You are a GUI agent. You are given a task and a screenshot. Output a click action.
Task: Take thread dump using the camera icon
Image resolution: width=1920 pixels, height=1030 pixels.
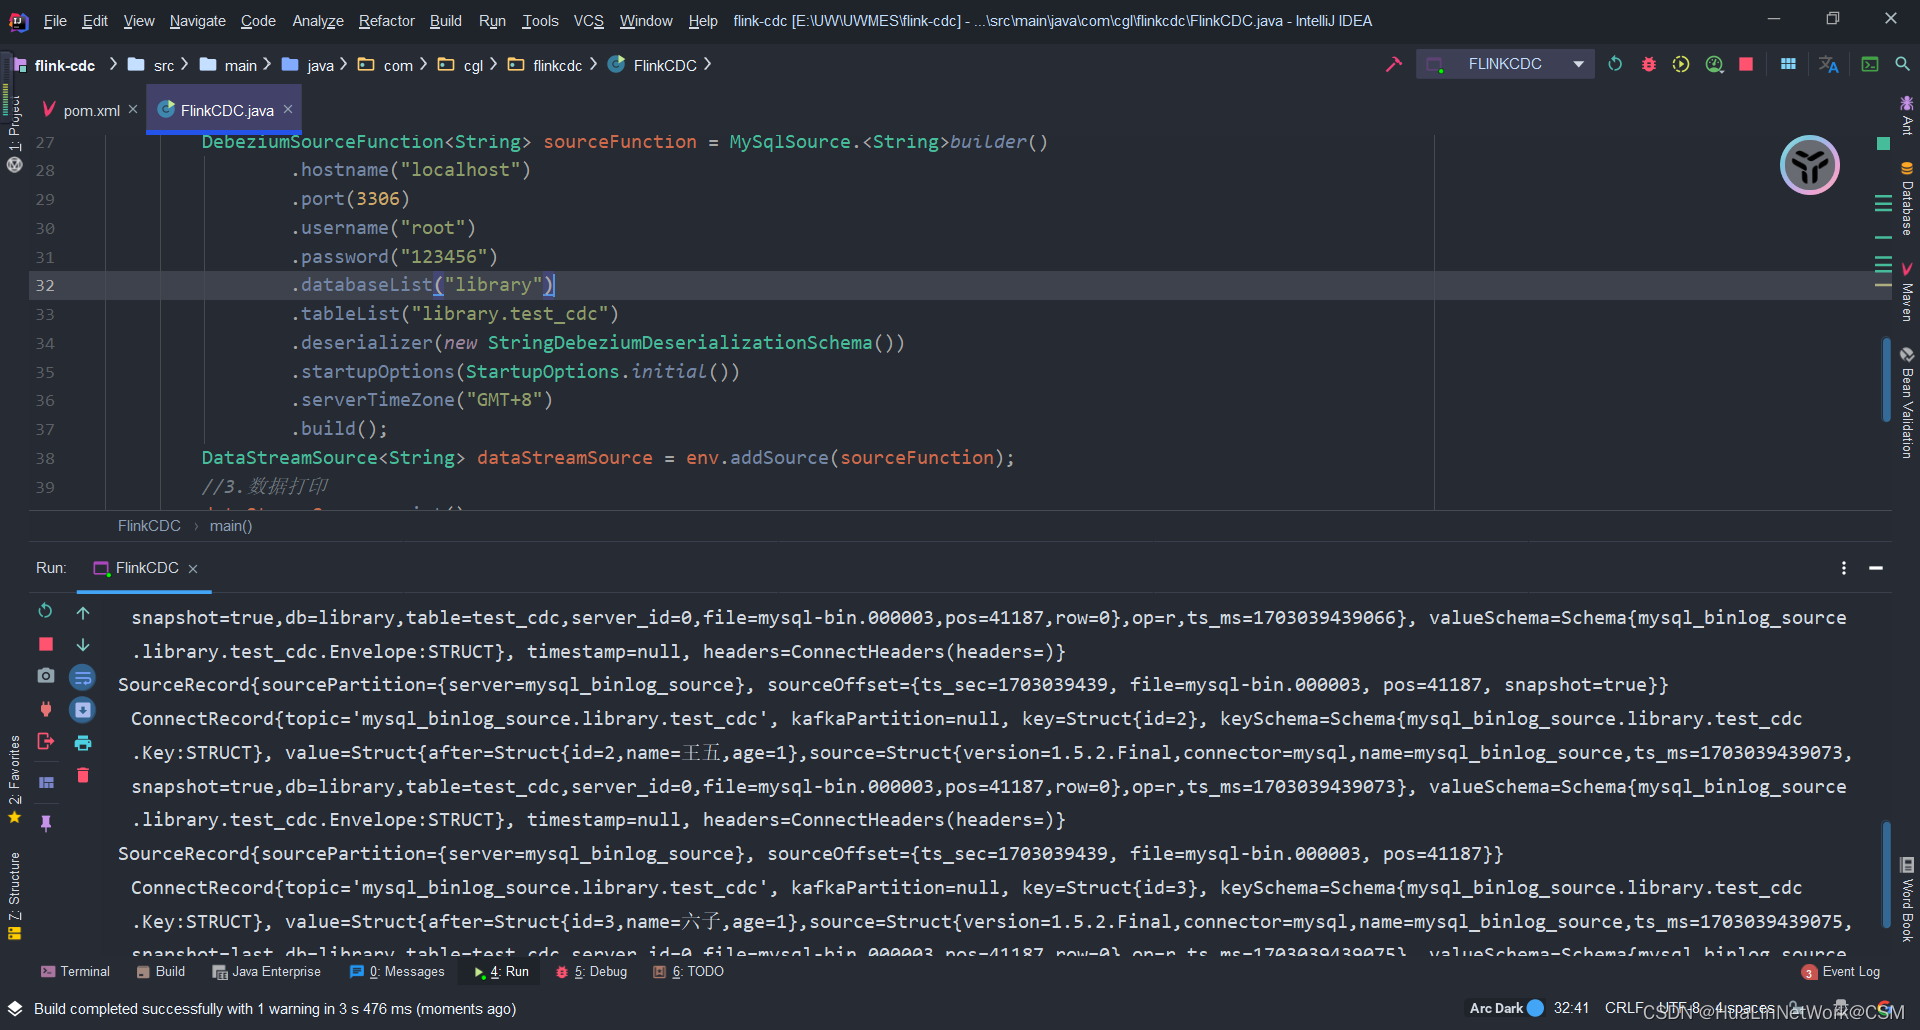coord(45,677)
